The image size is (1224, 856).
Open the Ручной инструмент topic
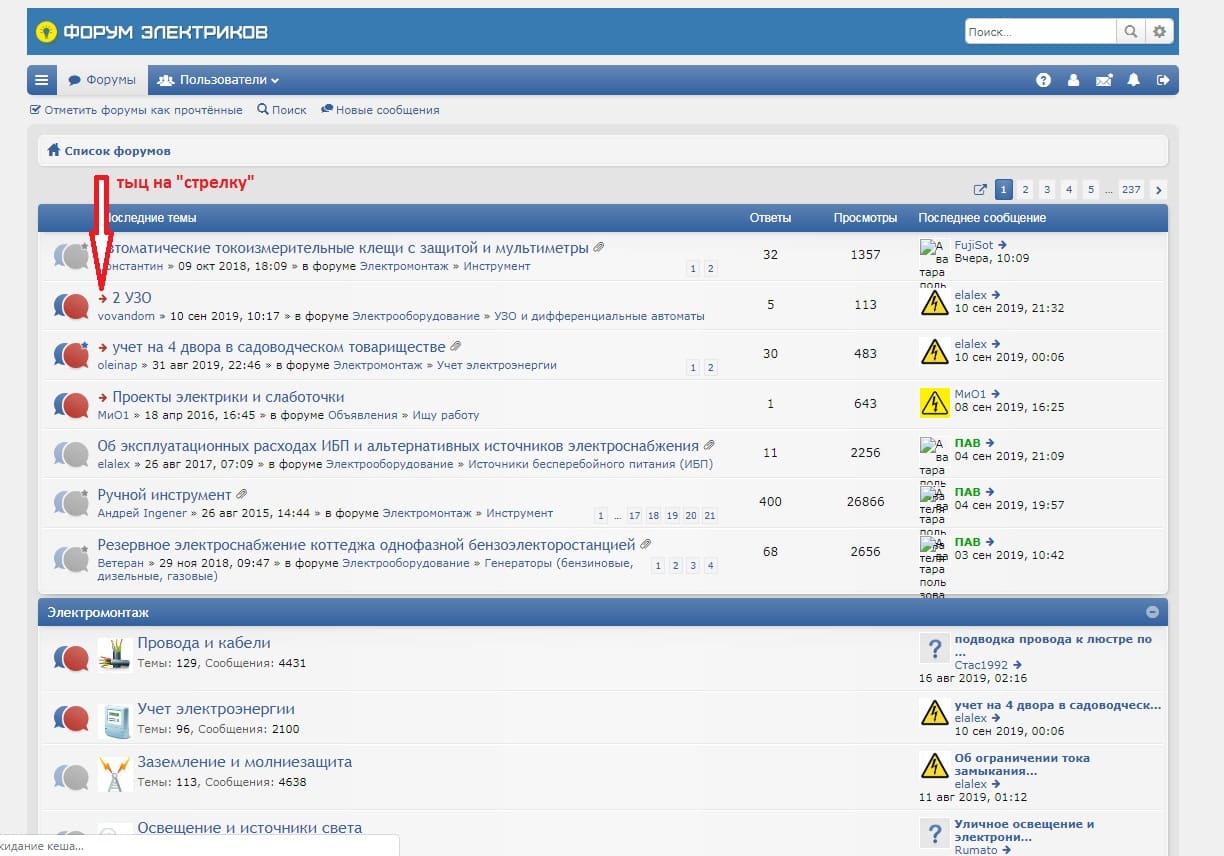click(x=164, y=495)
